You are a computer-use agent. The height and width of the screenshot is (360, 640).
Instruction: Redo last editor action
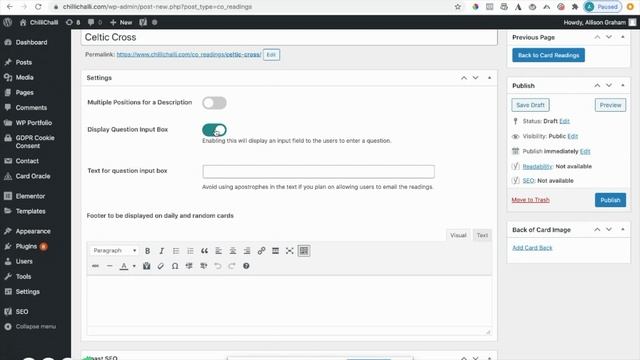click(232, 266)
